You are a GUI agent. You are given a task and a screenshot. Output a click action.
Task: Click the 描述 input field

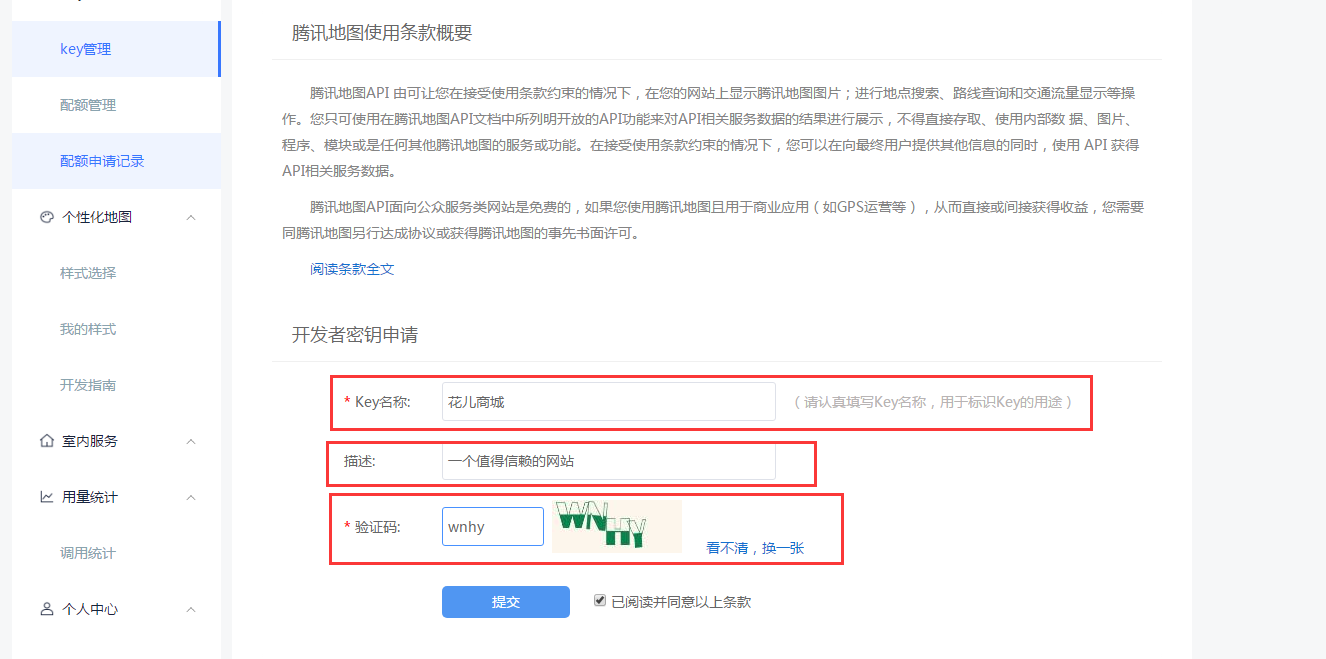[608, 461]
